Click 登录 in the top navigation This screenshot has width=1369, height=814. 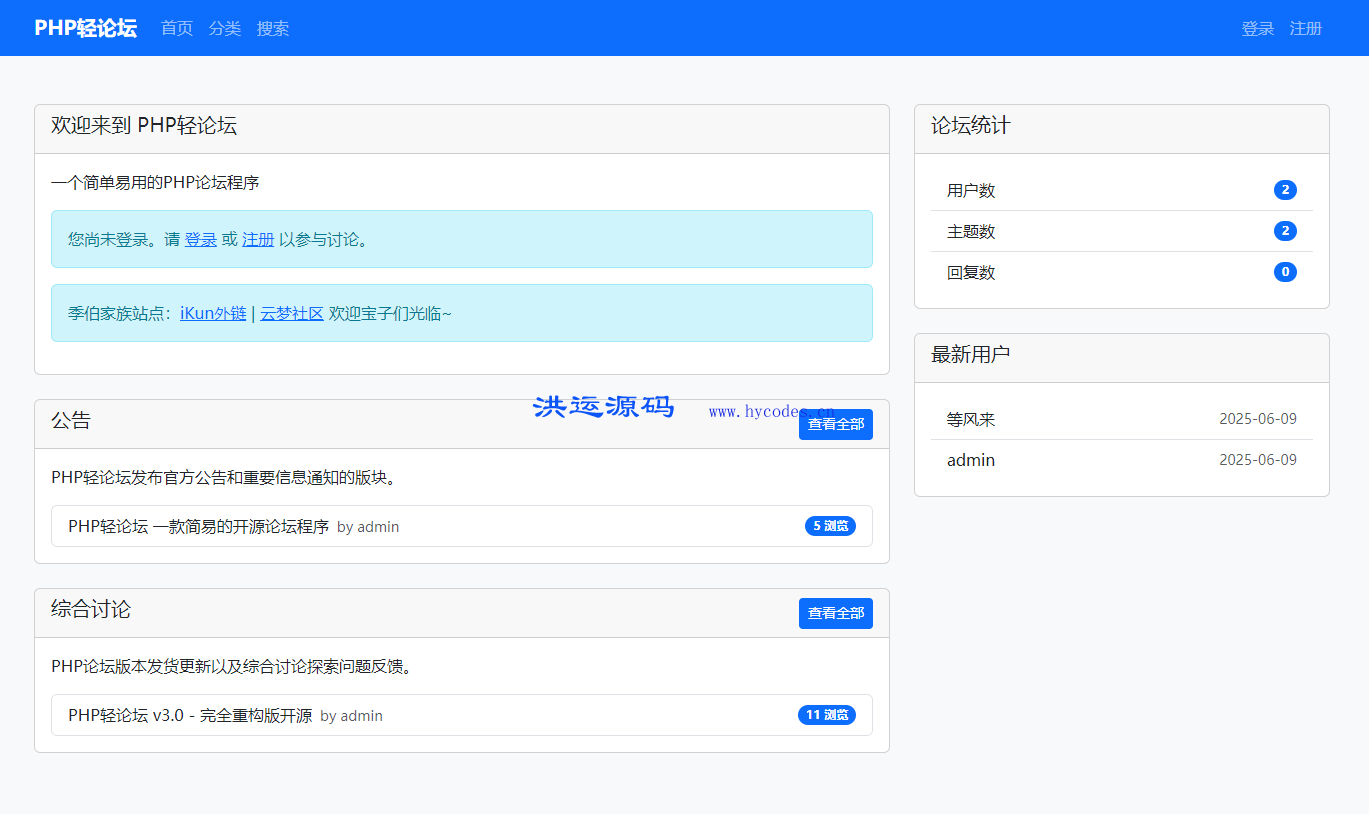(1258, 28)
